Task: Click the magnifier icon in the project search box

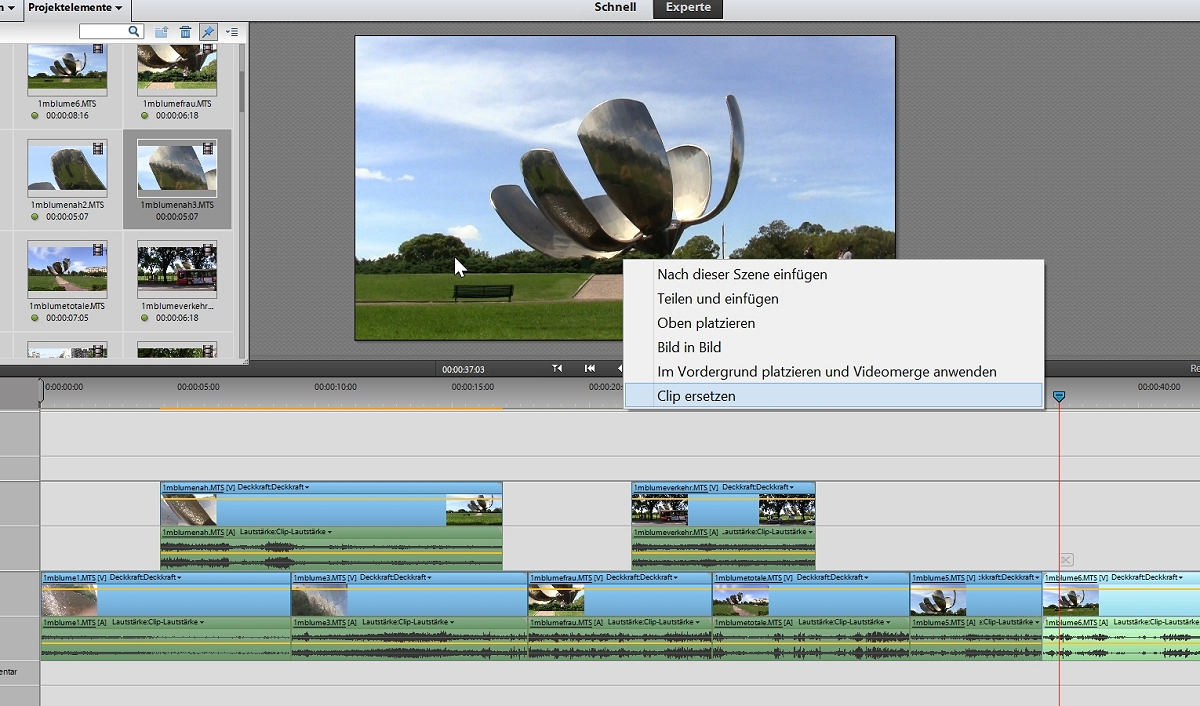Action: 135,32
